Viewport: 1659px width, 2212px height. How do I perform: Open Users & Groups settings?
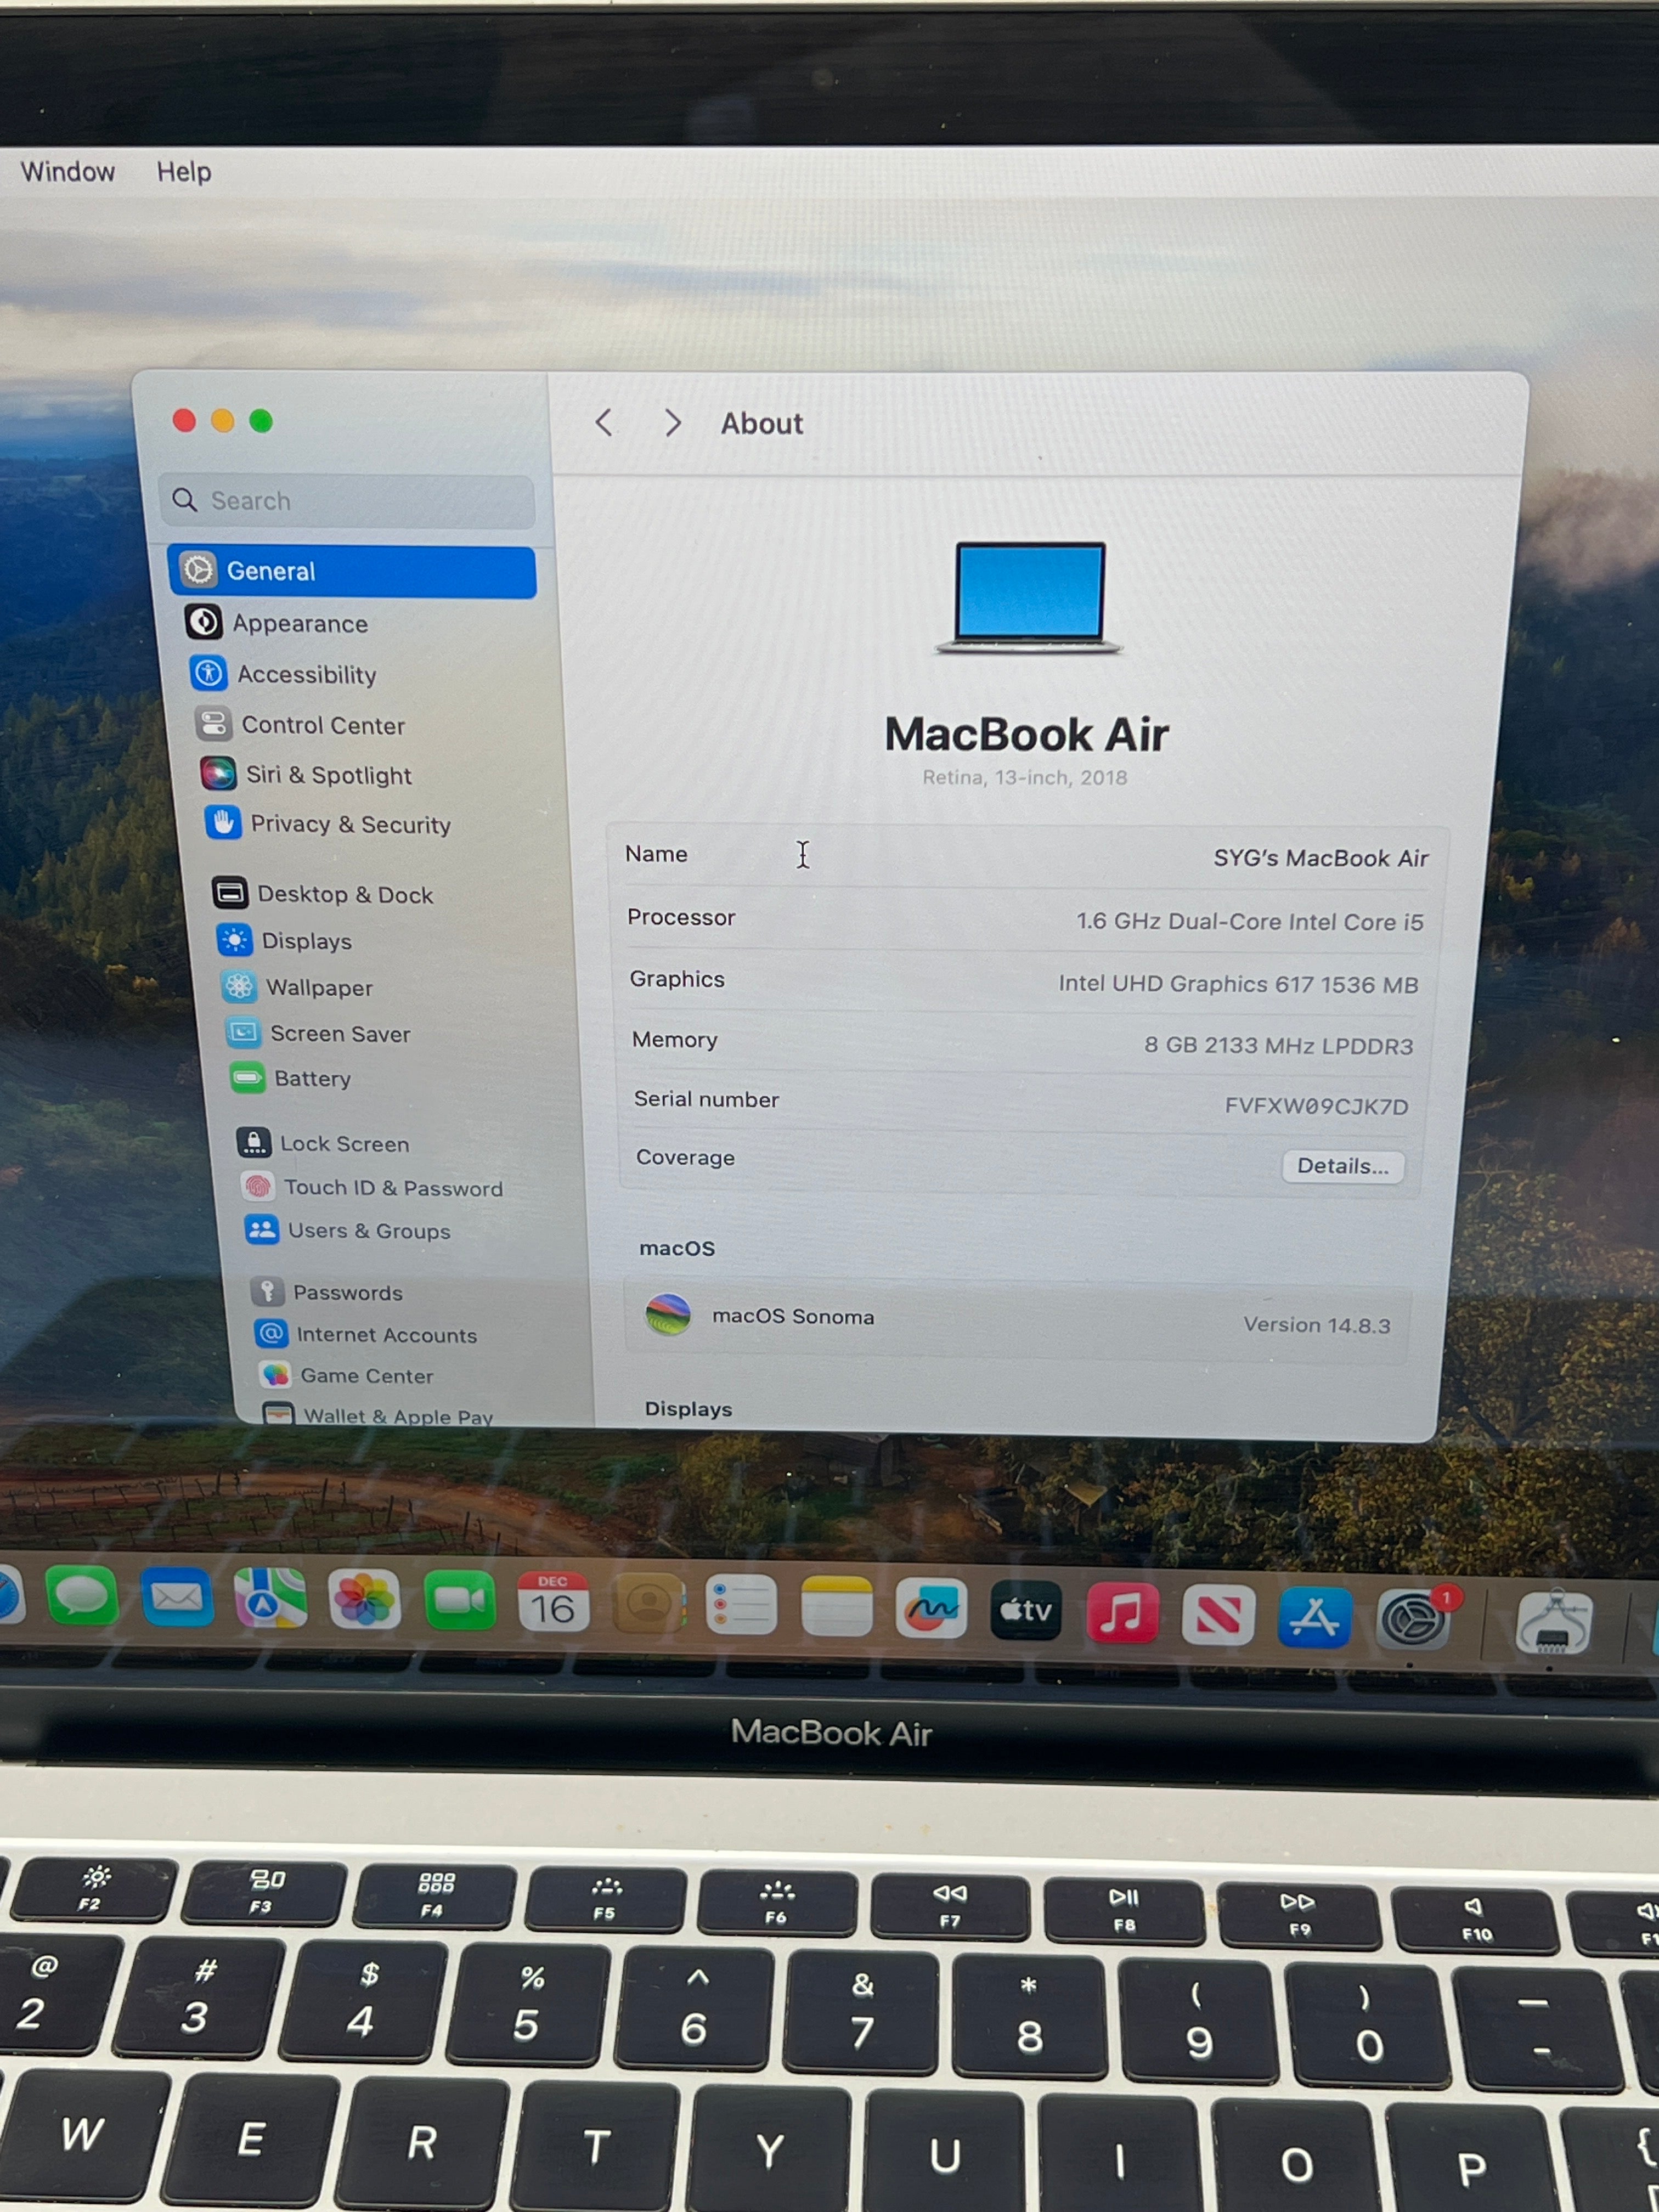(x=348, y=1230)
